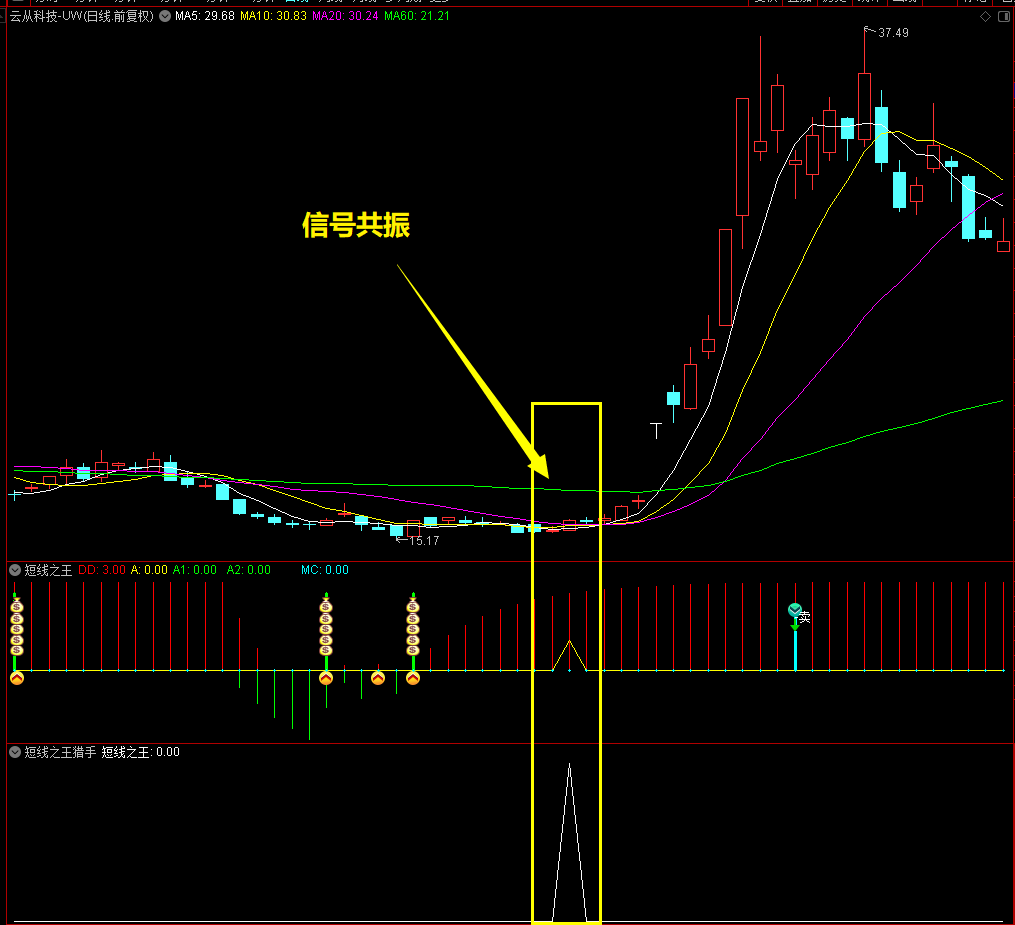
Task: Expand the 短线之王猎手 indicator panel dropdown
Action: [15, 752]
